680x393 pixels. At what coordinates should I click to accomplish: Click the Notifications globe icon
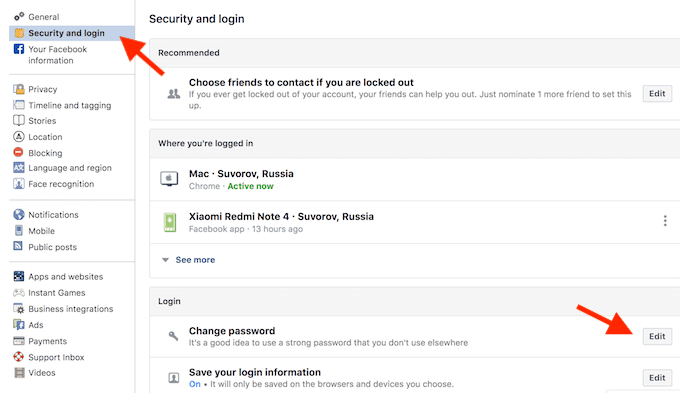[x=19, y=214]
